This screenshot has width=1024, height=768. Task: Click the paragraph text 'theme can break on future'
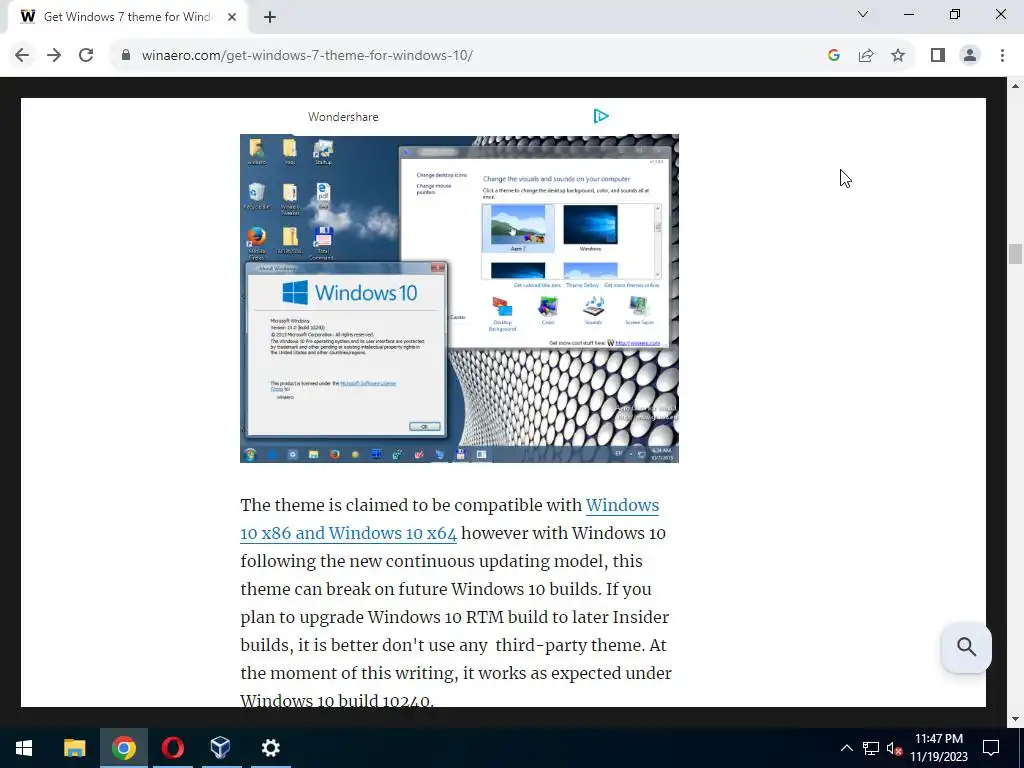(x=344, y=589)
